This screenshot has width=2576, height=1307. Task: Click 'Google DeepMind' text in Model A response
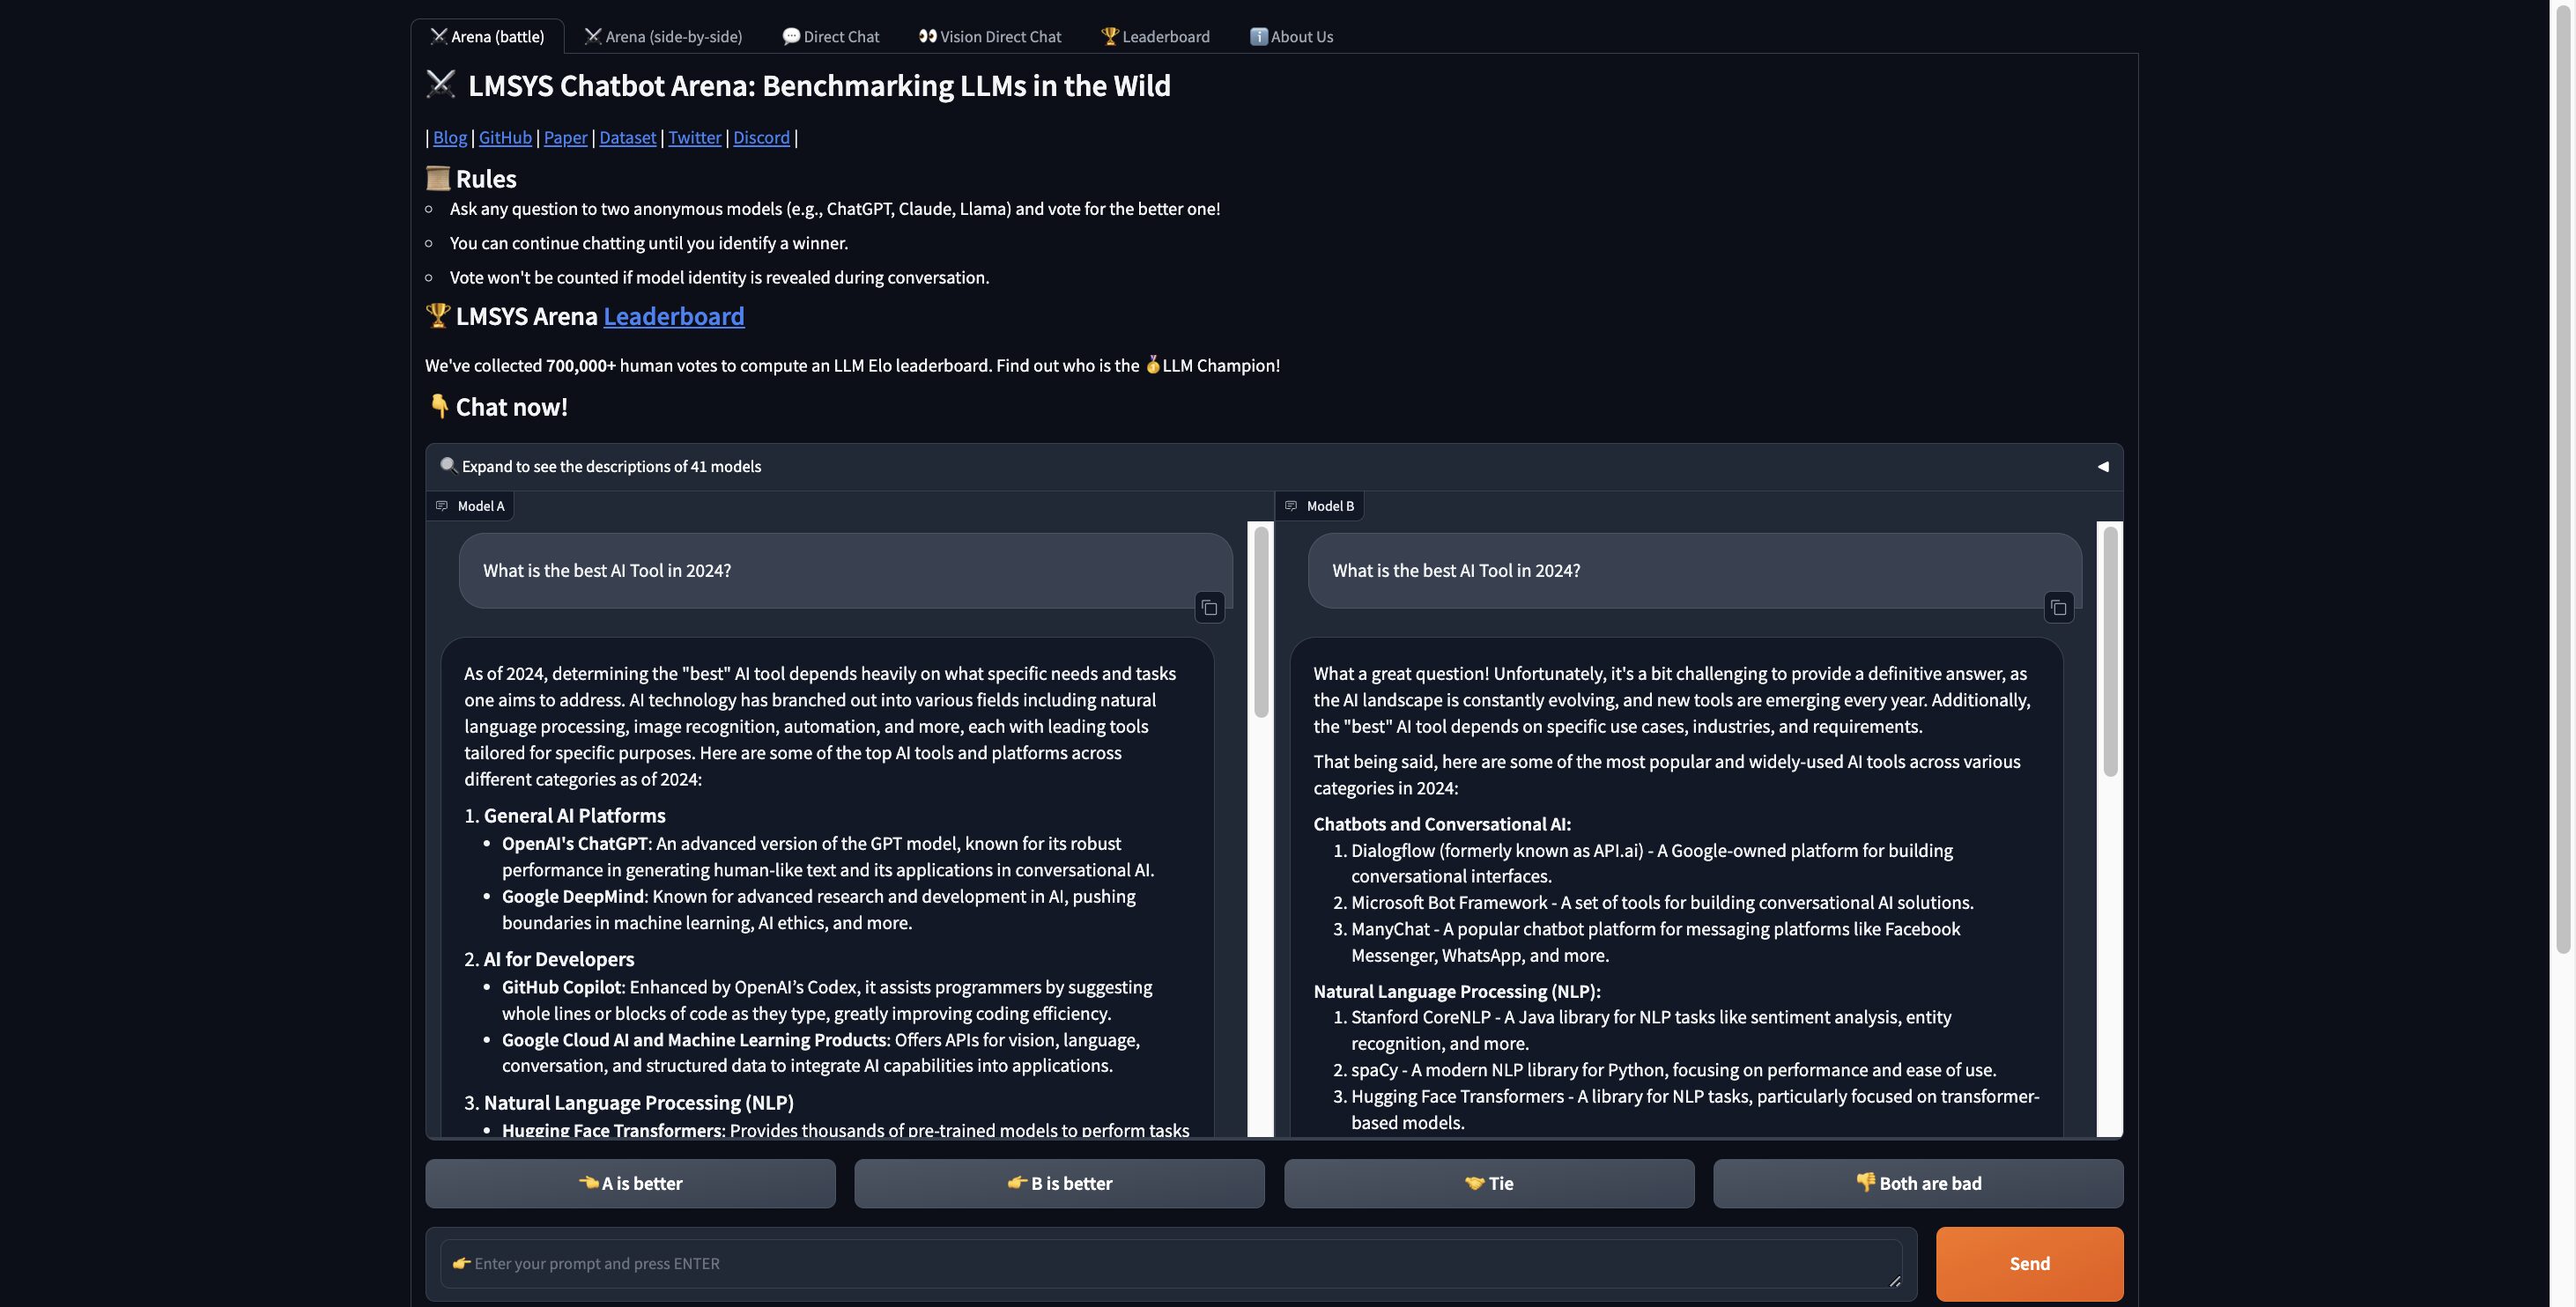pyautogui.click(x=573, y=896)
